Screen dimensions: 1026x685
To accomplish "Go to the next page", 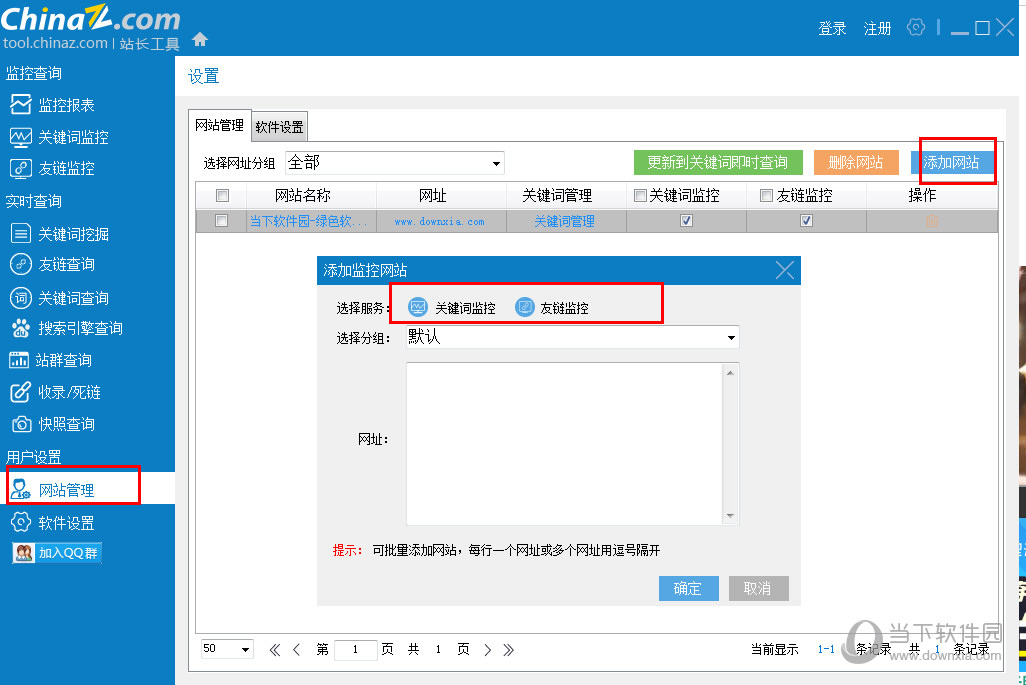I will (x=487, y=650).
